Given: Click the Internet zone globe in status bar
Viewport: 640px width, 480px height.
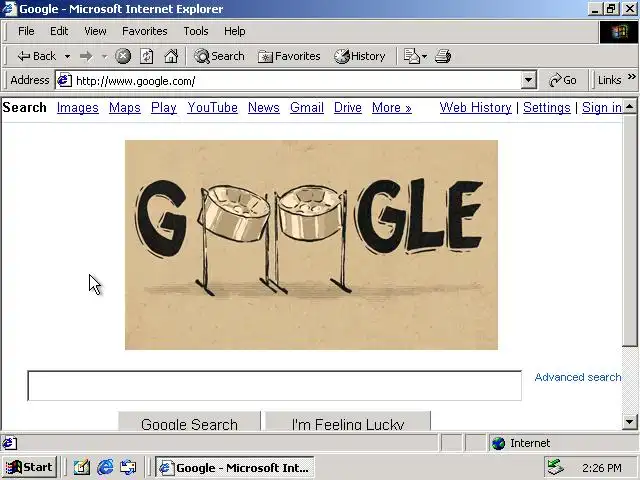Looking at the screenshot, I should click(498, 443).
